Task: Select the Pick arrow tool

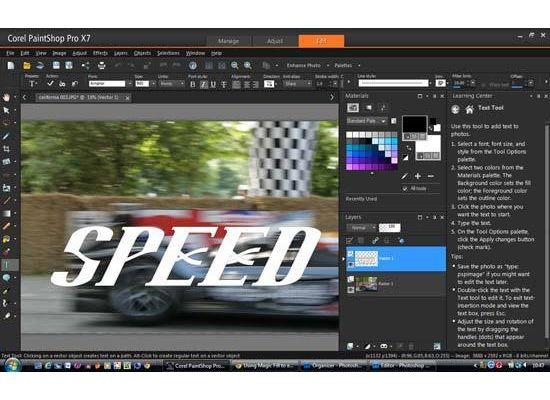Action: pos(6,110)
